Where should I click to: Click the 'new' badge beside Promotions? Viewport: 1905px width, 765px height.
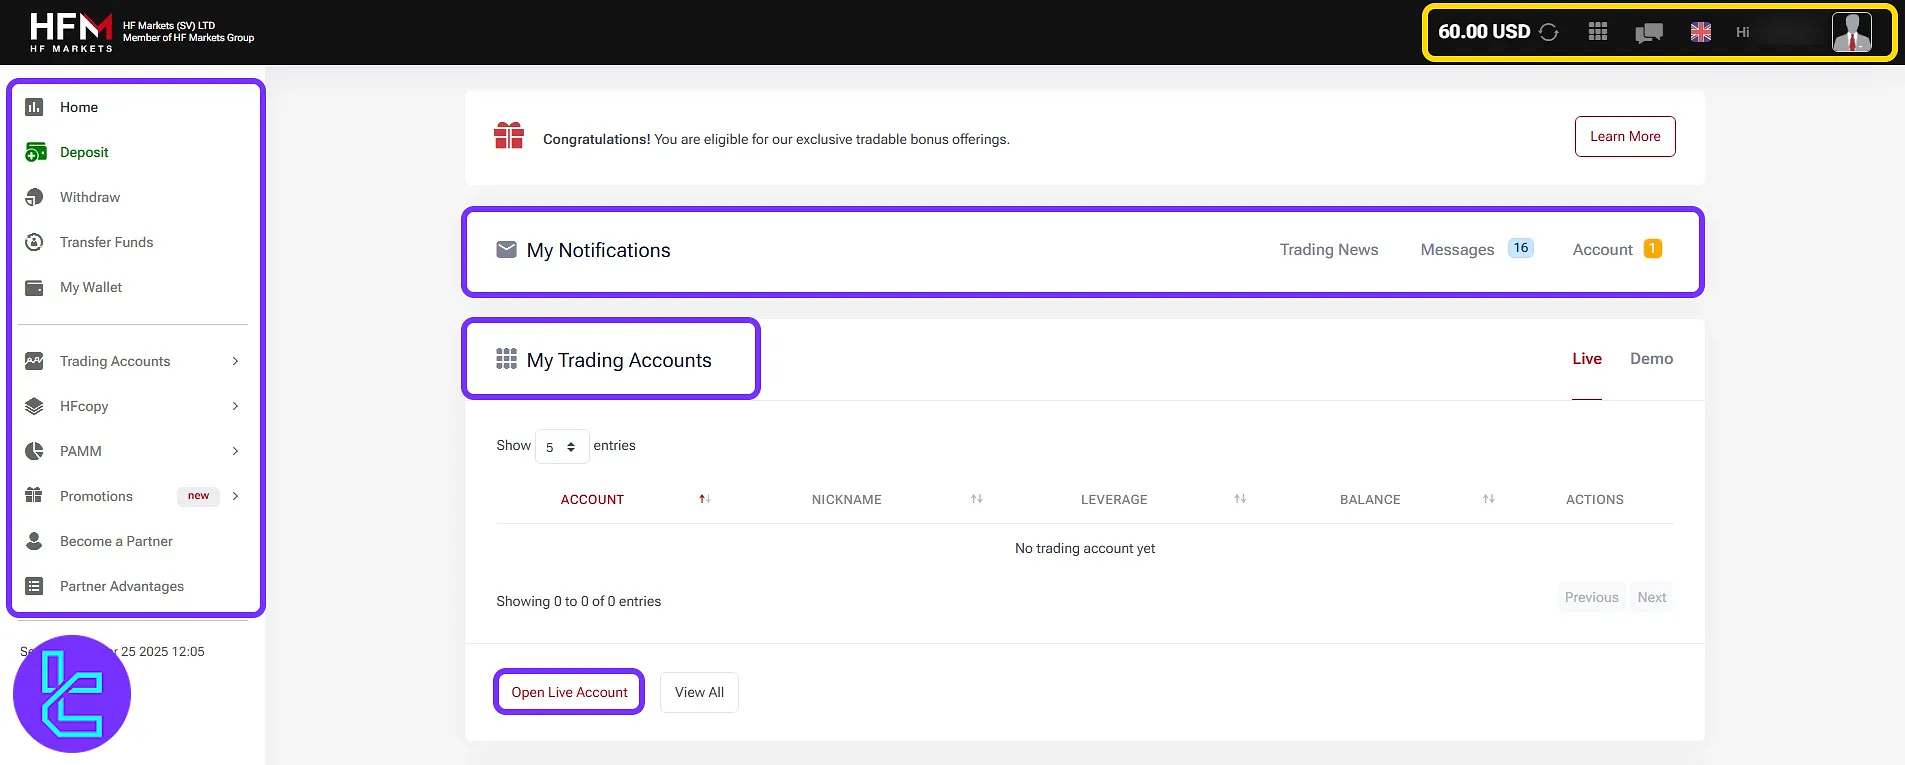(x=198, y=496)
